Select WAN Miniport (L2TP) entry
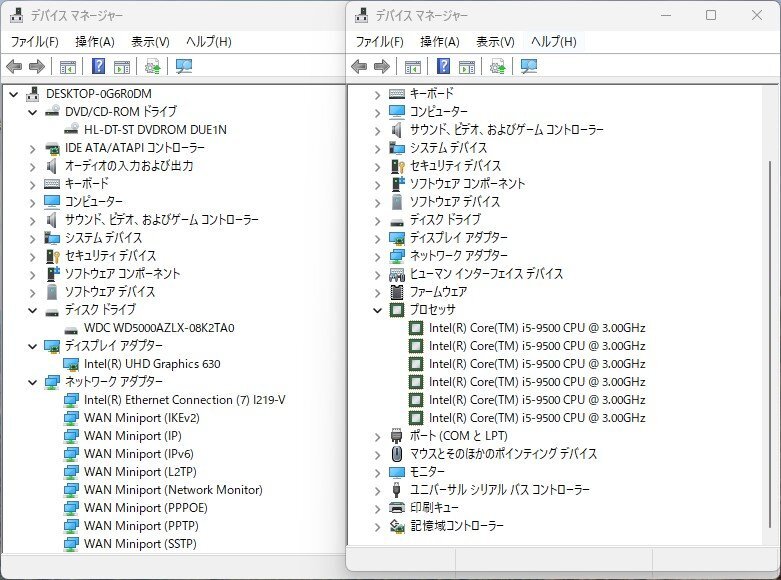This screenshot has width=781, height=580. (140, 471)
